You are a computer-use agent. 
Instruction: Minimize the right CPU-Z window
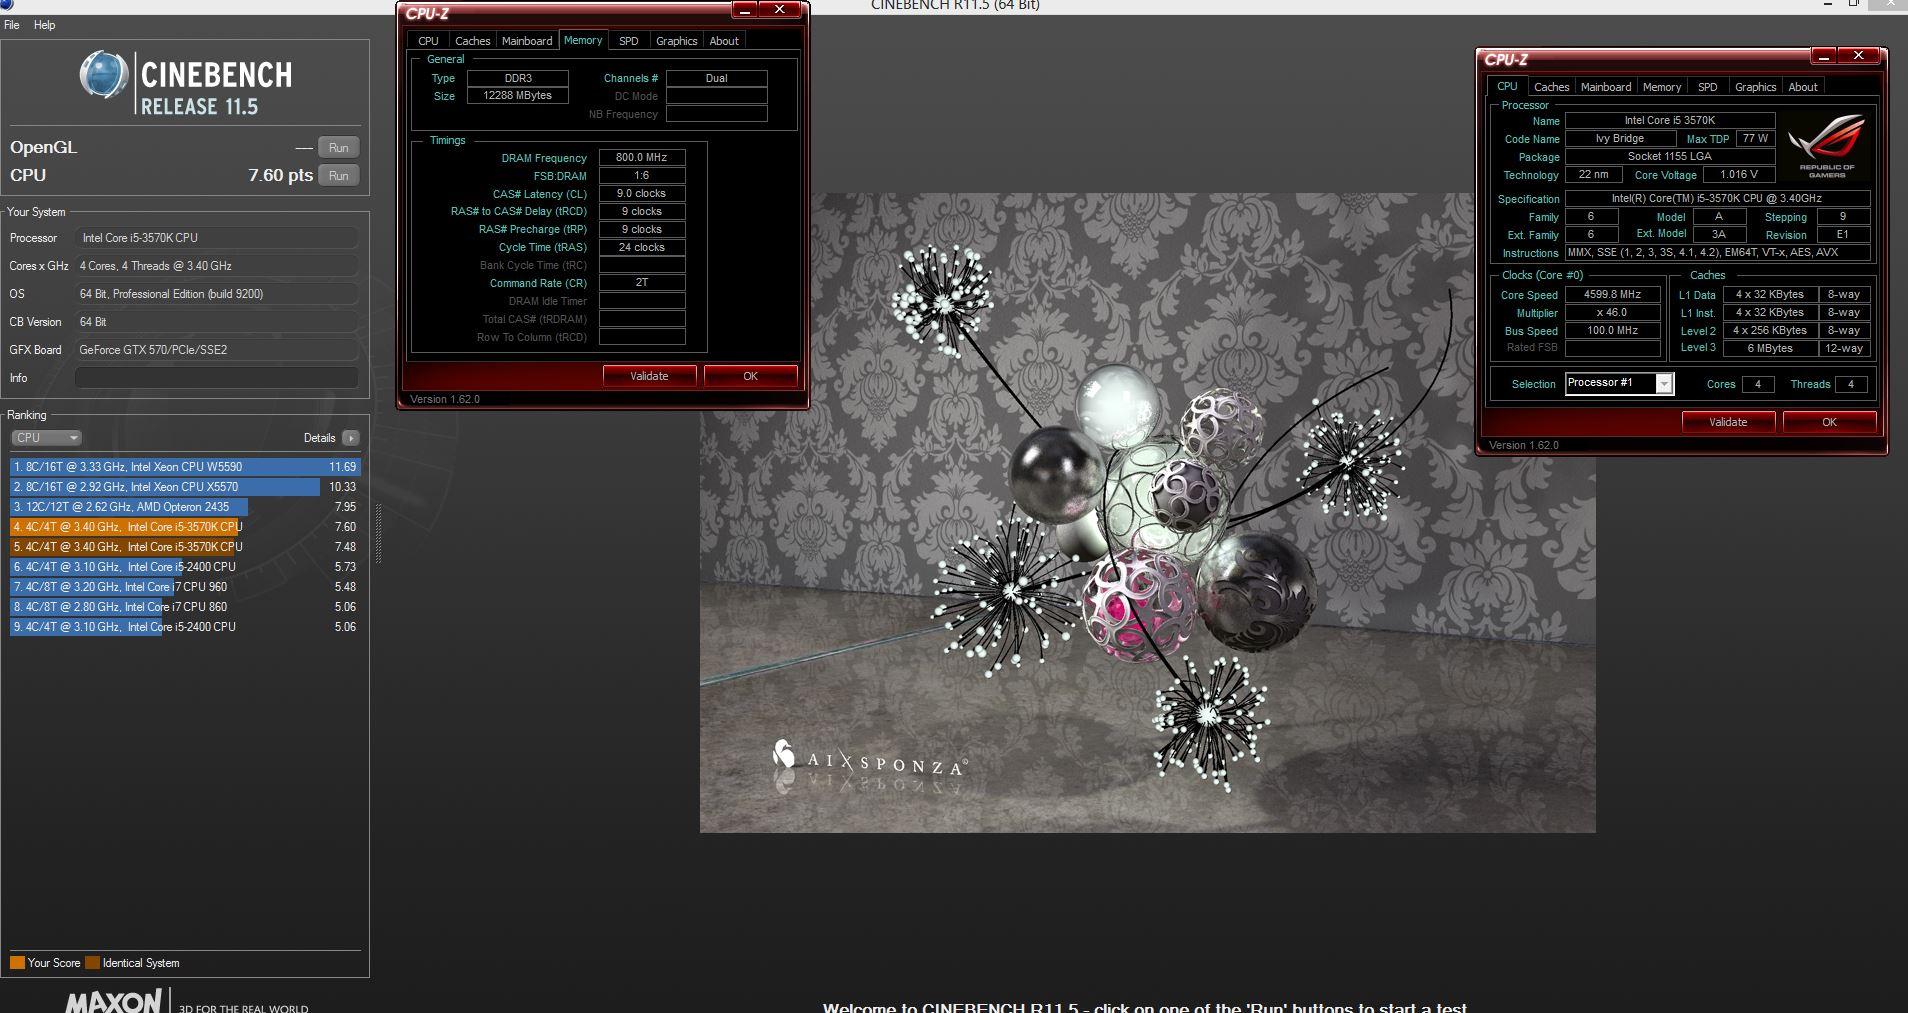(x=1823, y=56)
